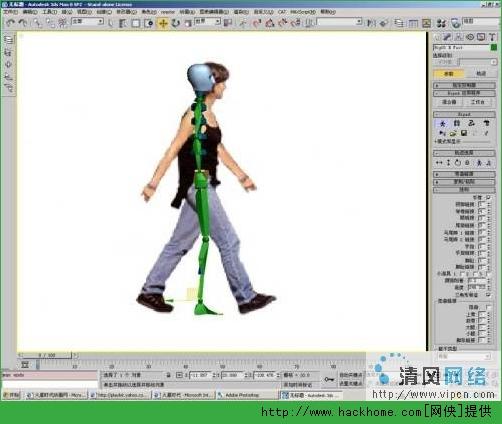The height and width of the screenshot is (424, 502).
Task: Pick the Rectangular Selection Region tool
Action: 136,23
